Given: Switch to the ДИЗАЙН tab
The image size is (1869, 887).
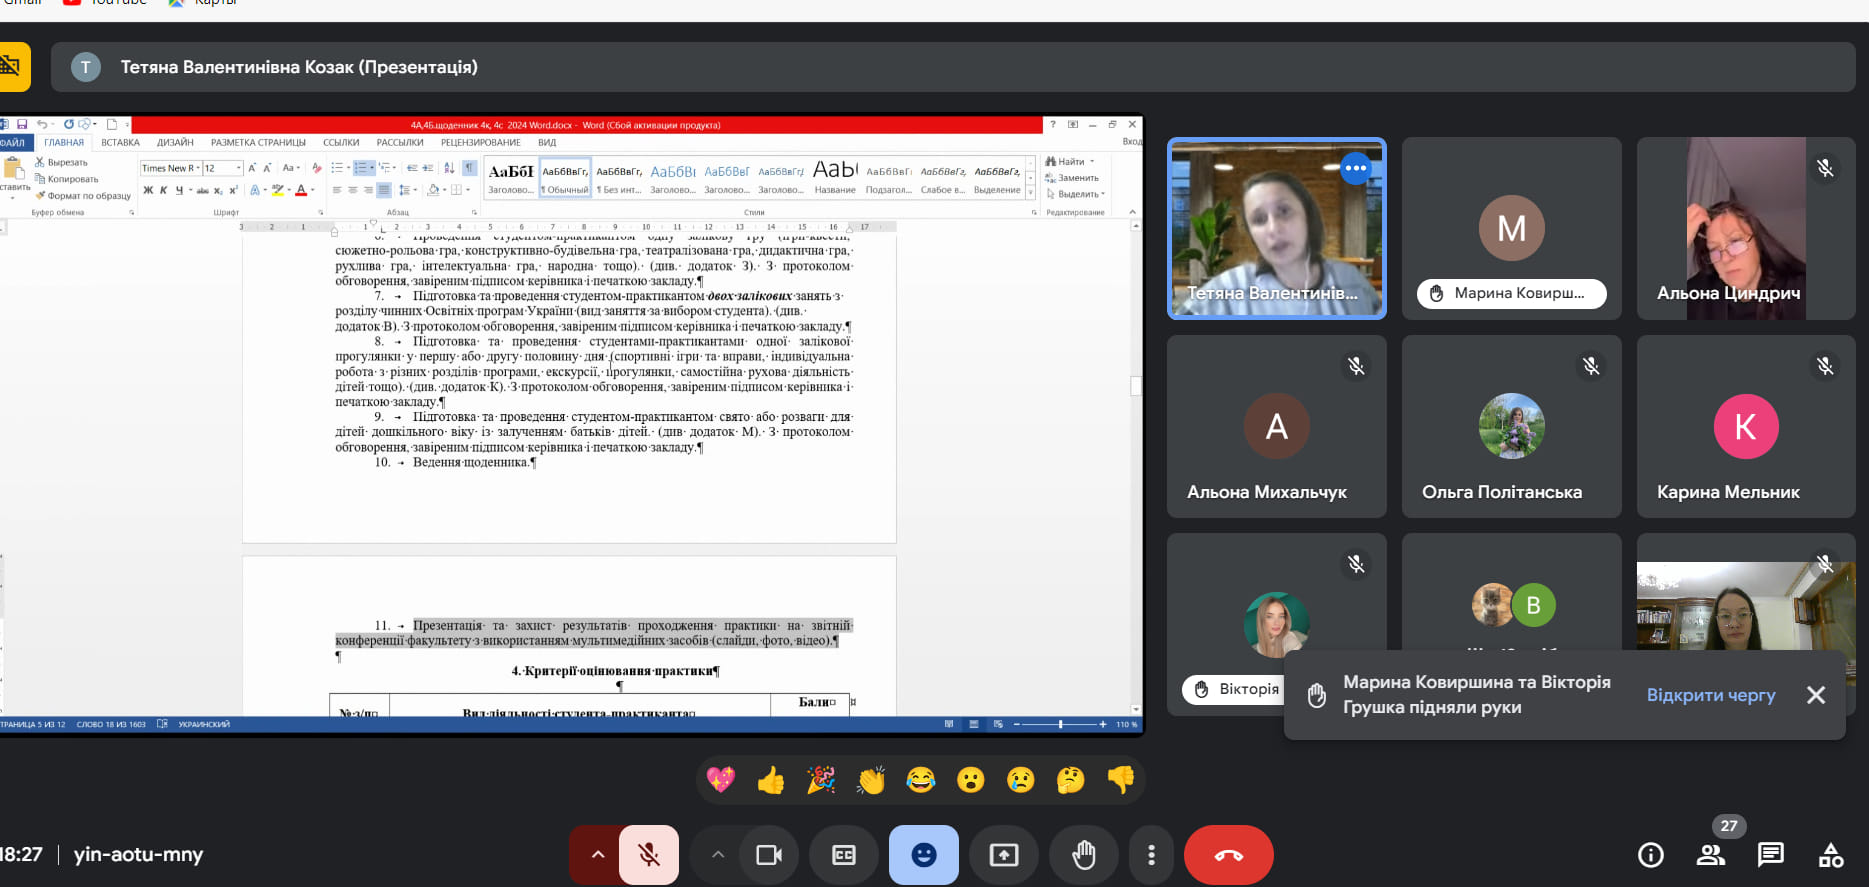Looking at the screenshot, I should click(x=175, y=142).
